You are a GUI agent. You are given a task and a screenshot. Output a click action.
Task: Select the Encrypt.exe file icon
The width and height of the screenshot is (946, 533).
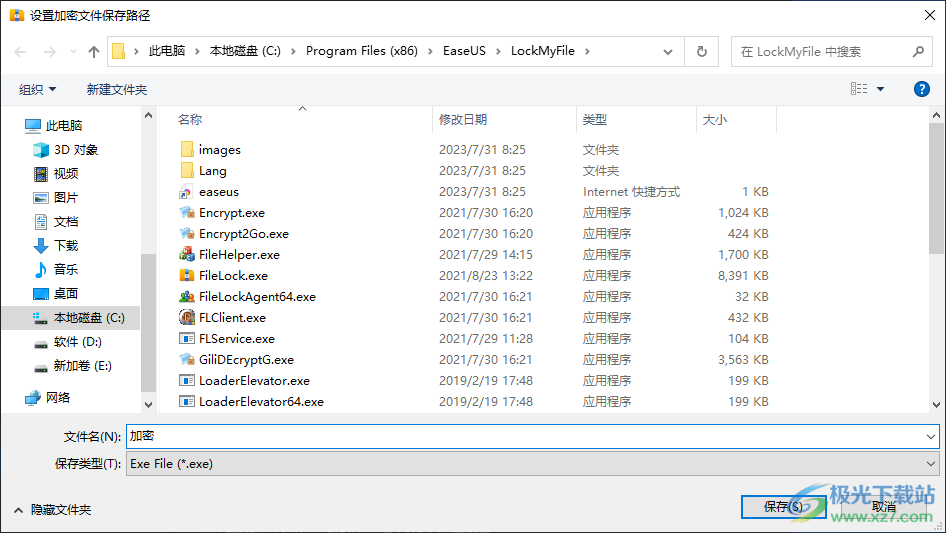point(186,212)
